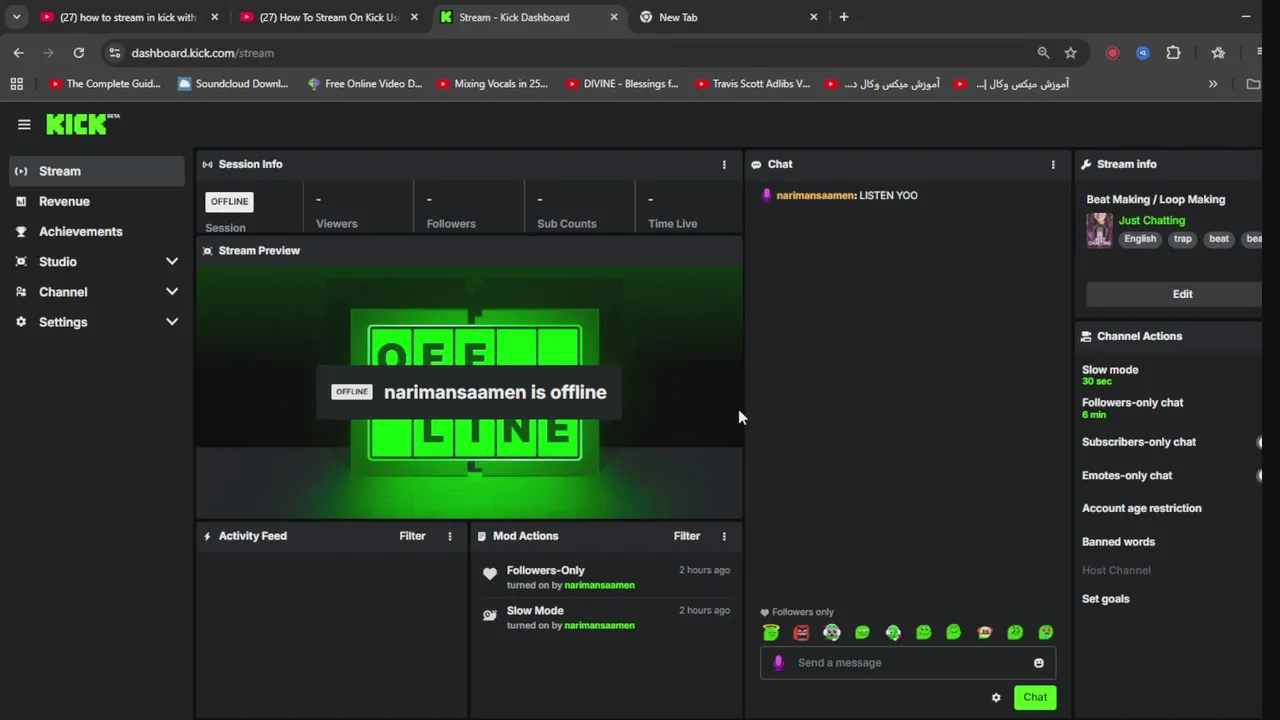
Task: Click narimansaamen username in chat message
Action: coord(815,195)
